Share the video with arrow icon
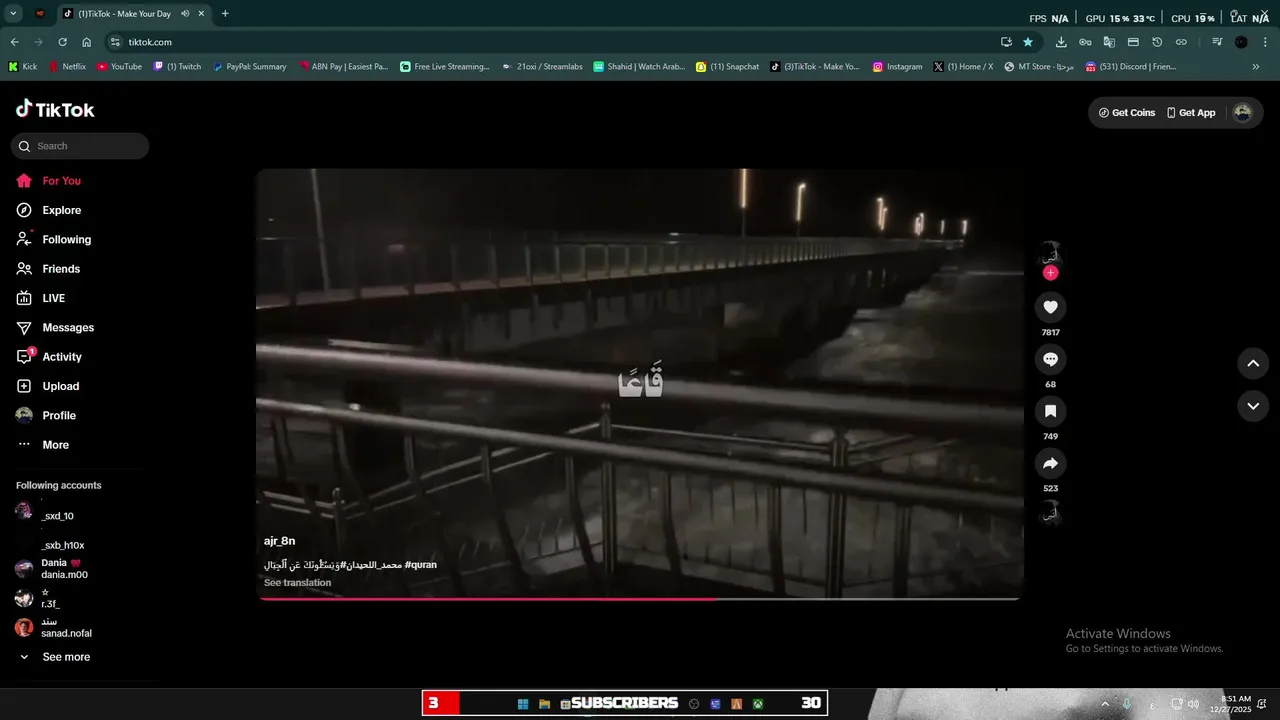The image size is (1280, 720). point(1050,463)
